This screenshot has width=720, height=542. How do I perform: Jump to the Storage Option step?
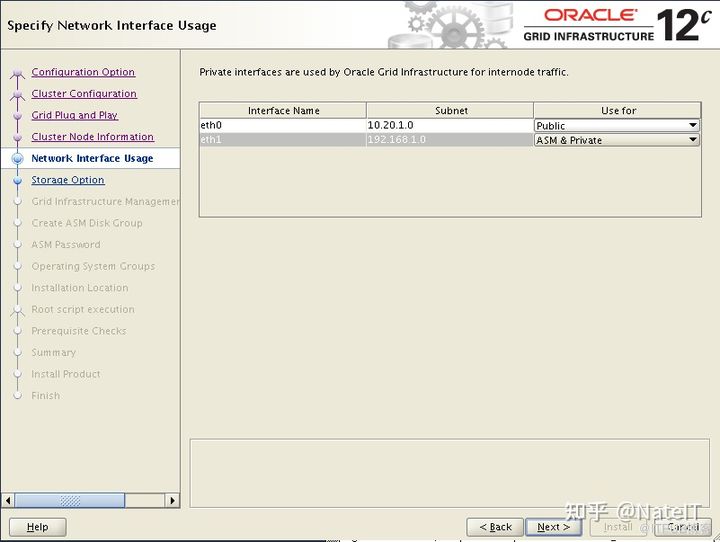click(68, 180)
